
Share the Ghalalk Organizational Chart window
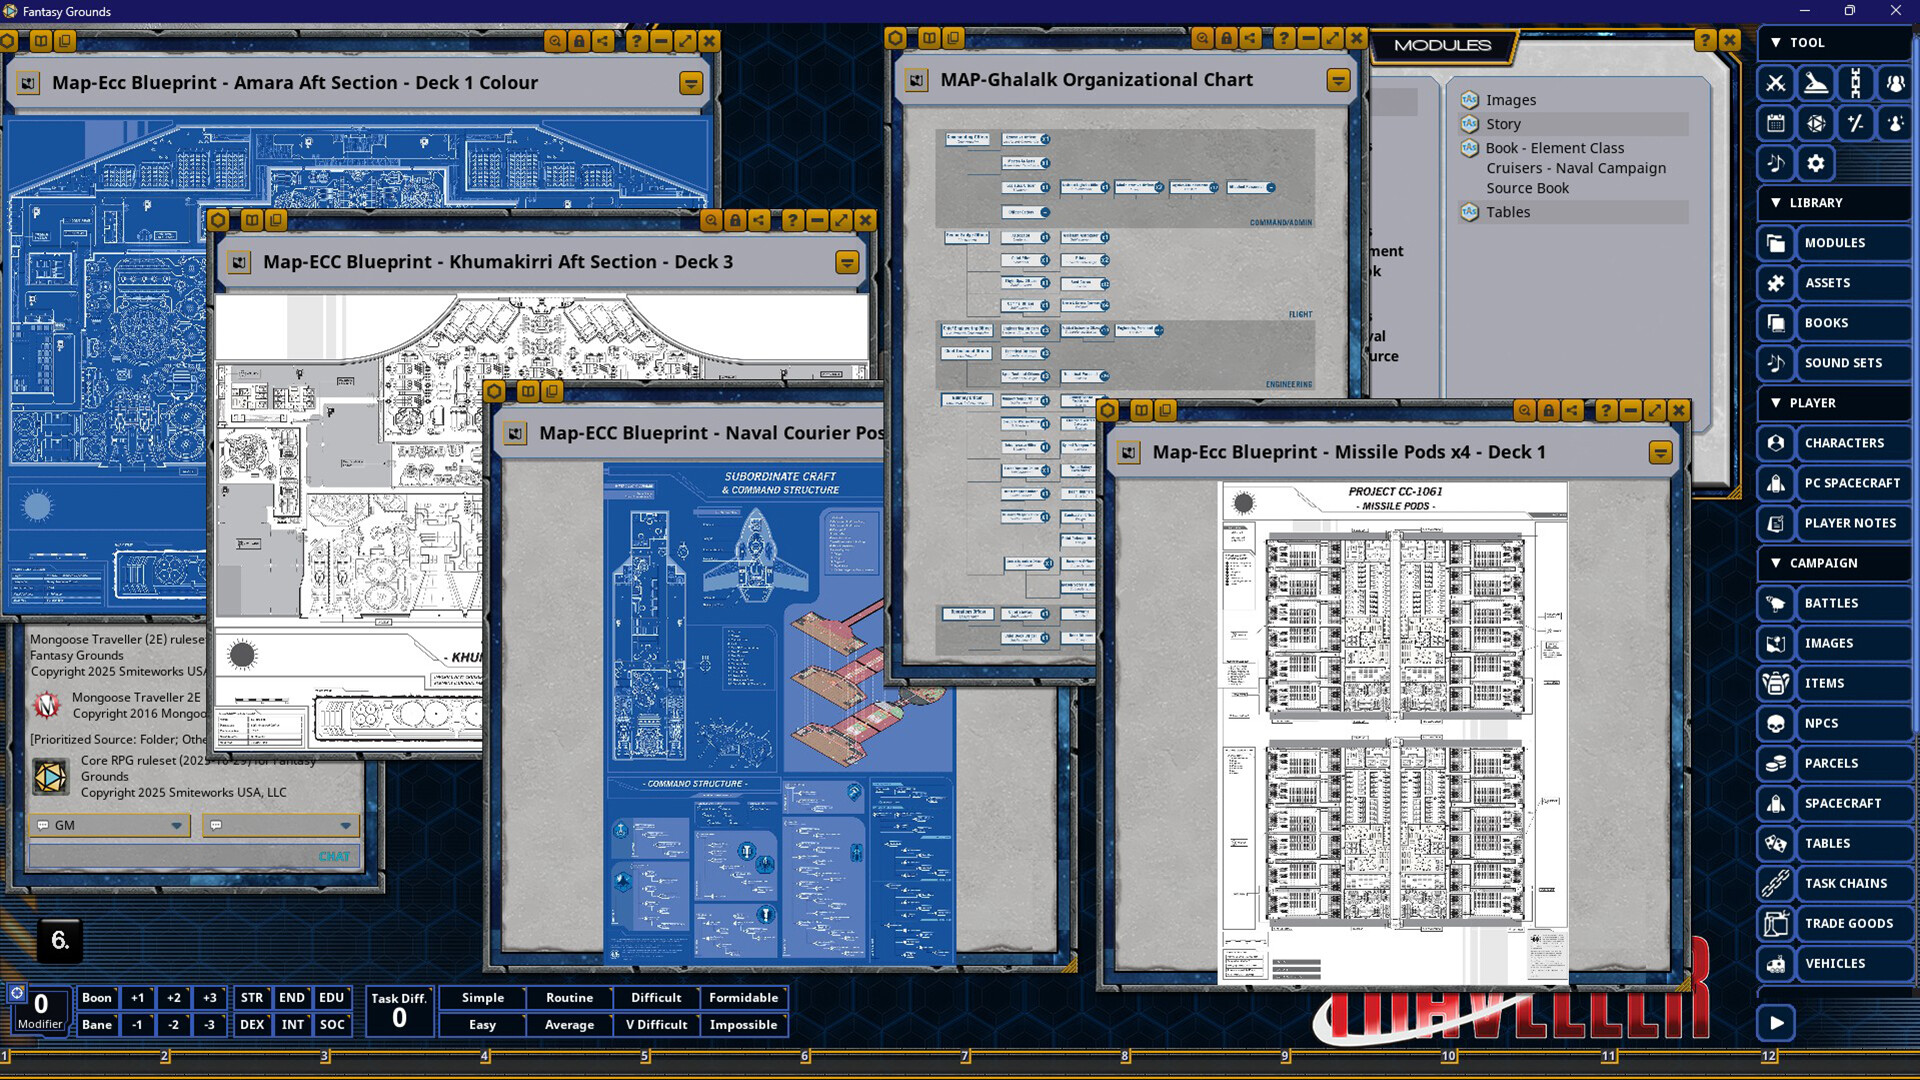(x=1250, y=37)
